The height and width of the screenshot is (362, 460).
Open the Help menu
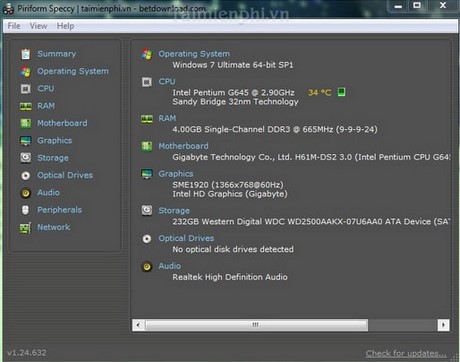coord(65,26)
